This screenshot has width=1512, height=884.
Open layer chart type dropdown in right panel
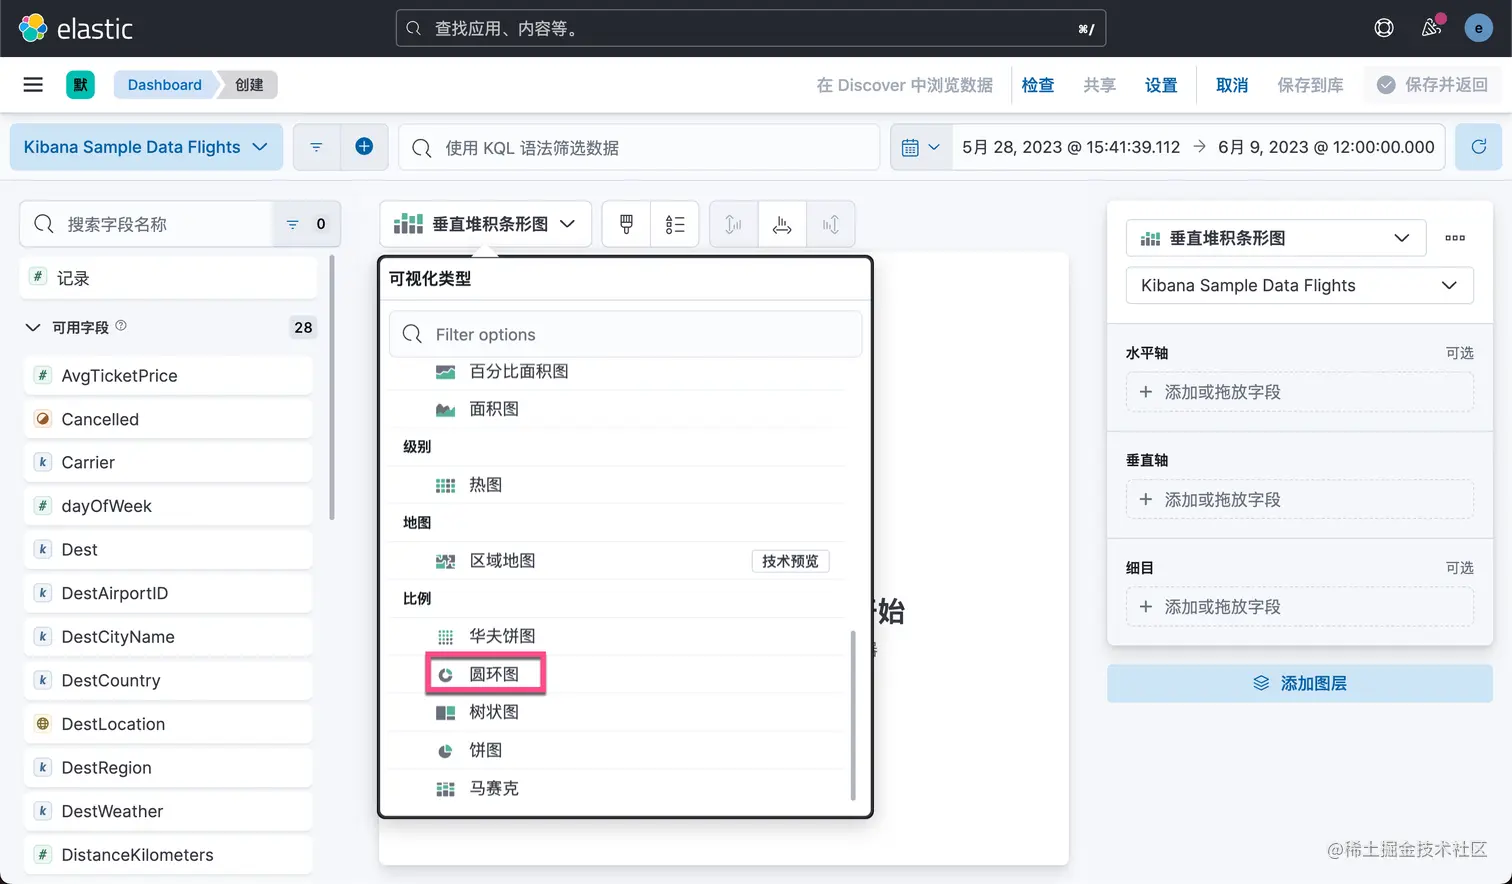pos(1276,238)
